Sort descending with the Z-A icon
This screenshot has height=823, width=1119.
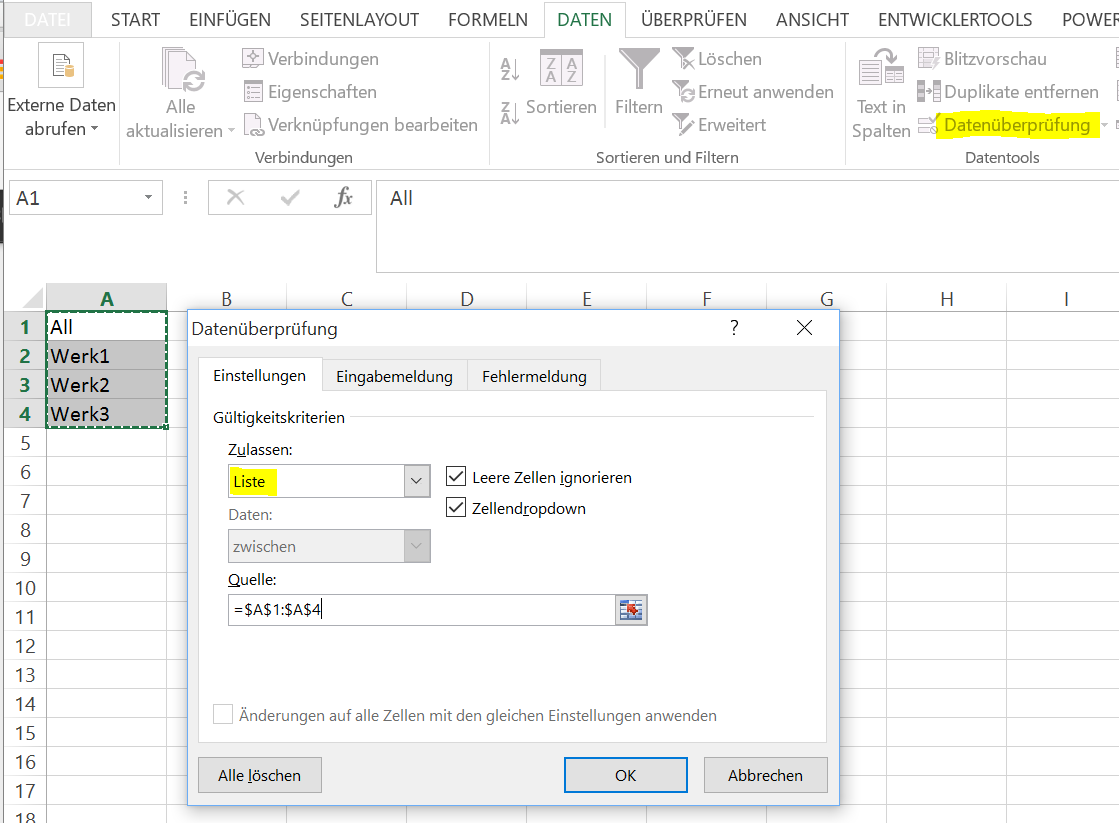(x=510, y=113)
